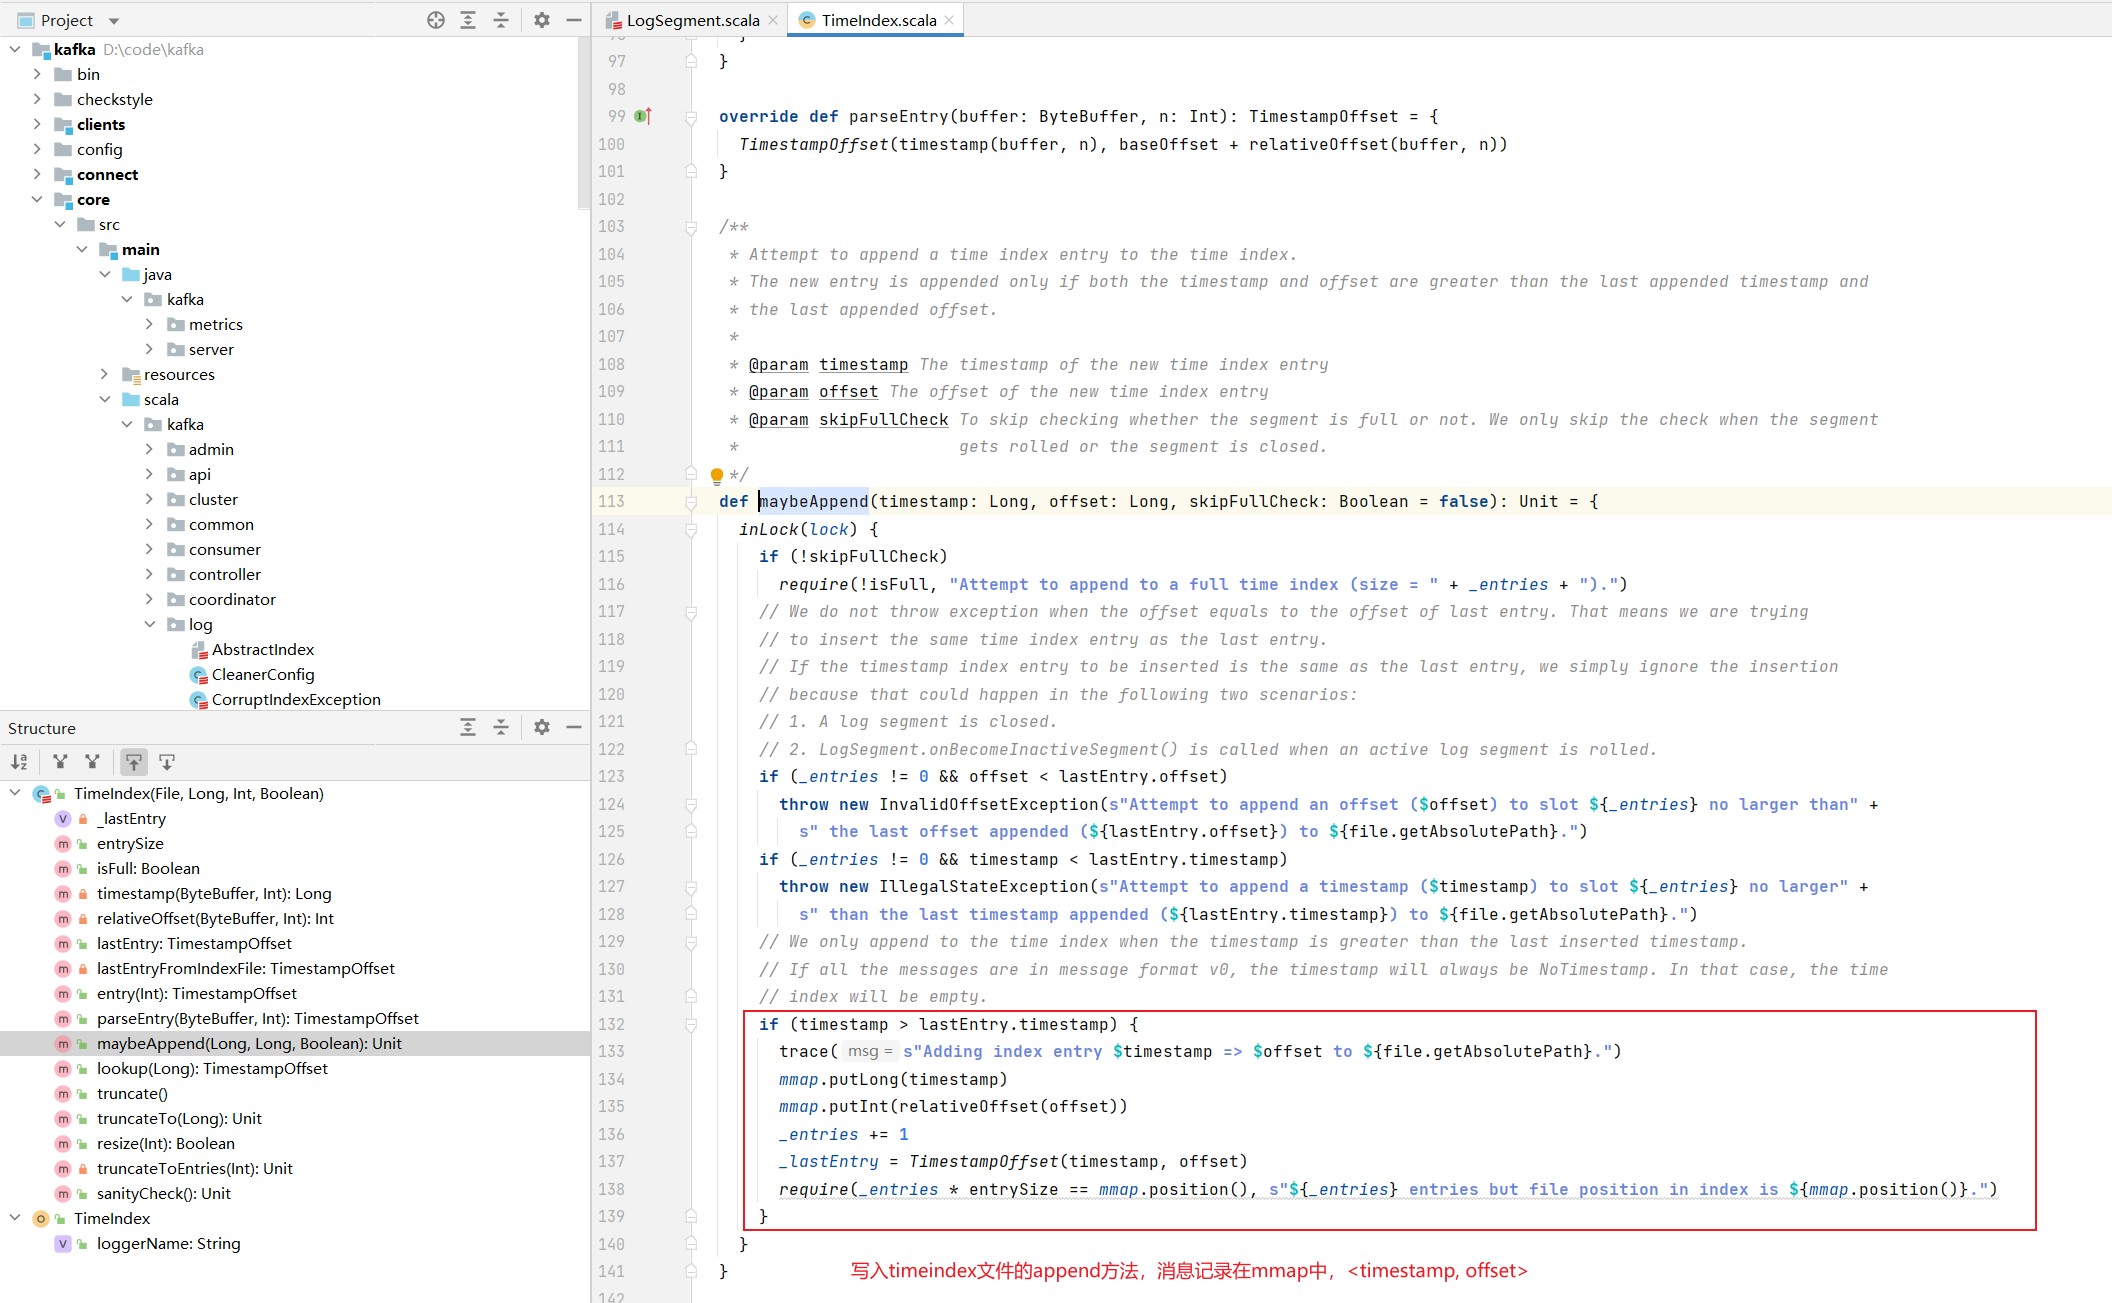Screen dimensions: 2112x1303
Task: Click Expand All in Project panel header
Action: click(468, 20)
